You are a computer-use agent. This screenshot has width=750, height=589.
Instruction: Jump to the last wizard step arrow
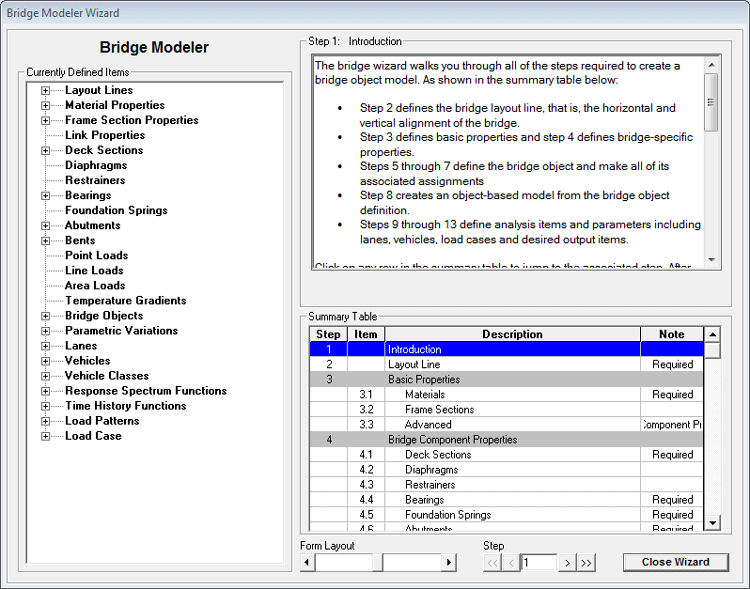point(586,563)
